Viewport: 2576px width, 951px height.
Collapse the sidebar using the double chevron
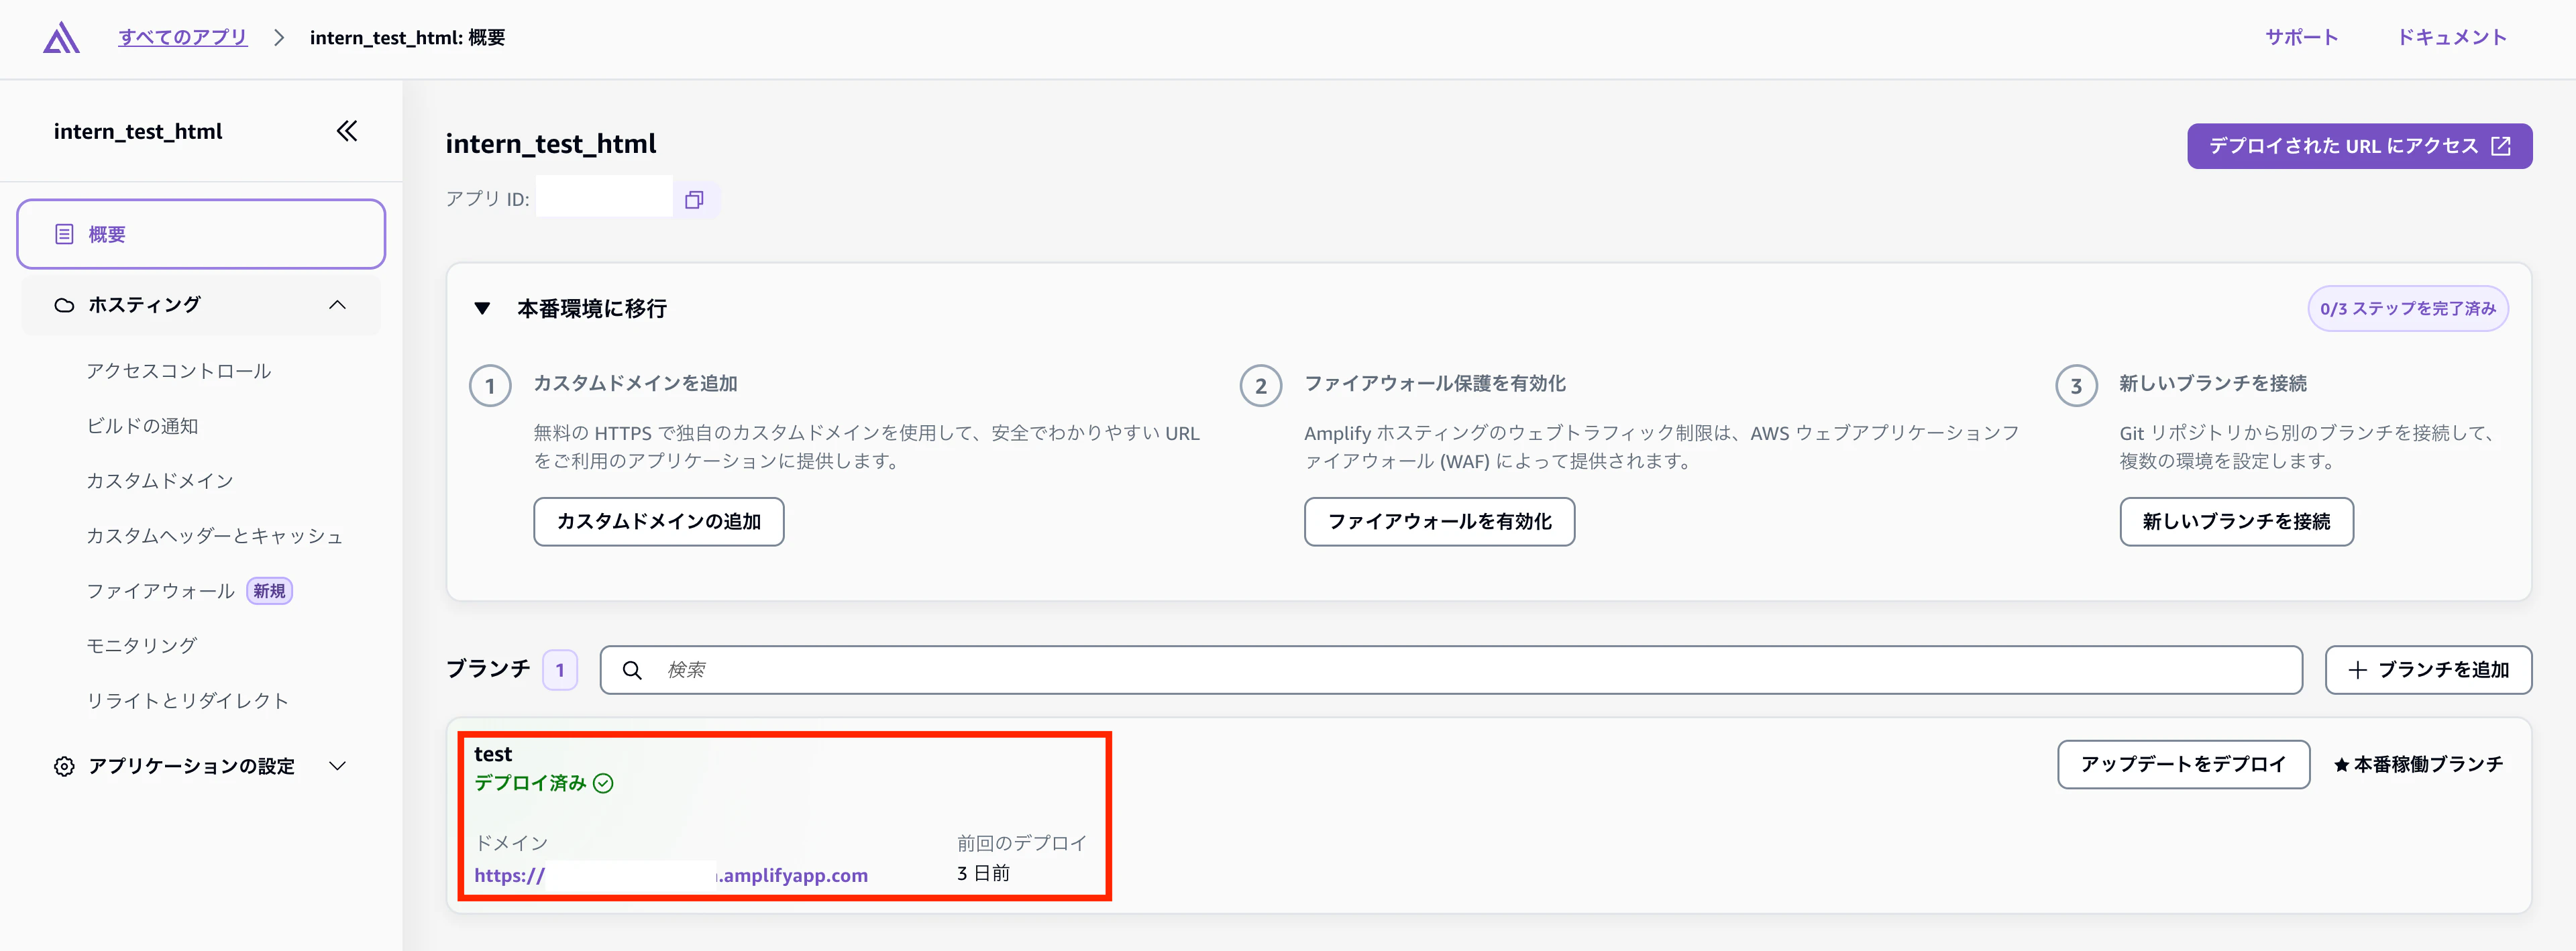point(346,130)
